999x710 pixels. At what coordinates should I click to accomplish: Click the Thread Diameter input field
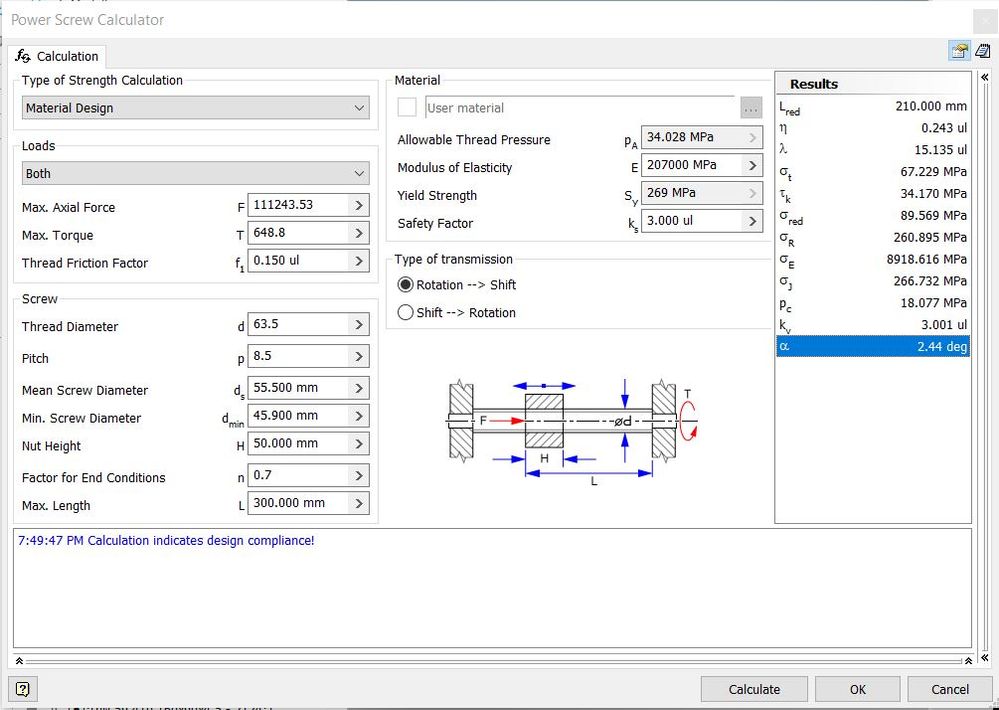point(298,324)
